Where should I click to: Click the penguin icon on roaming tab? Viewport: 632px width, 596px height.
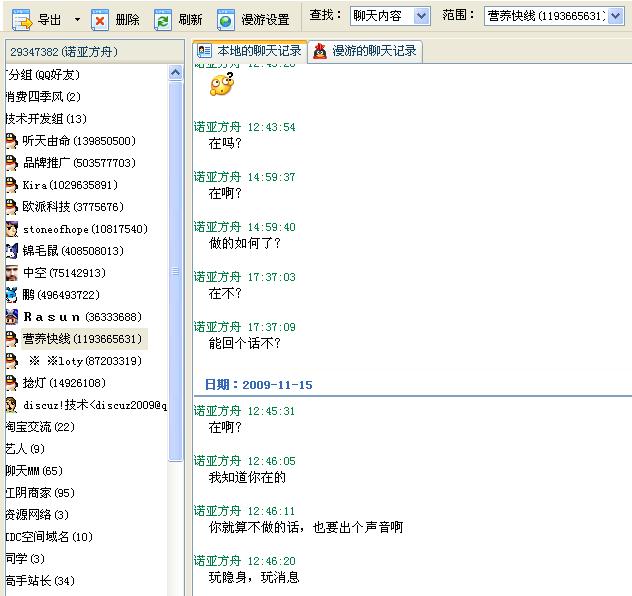tap(320, 51)
